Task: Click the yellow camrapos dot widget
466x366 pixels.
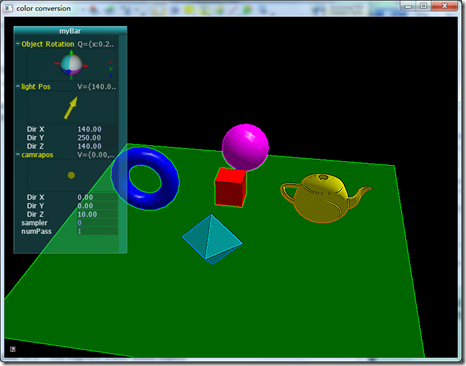Action: point(71,175)
